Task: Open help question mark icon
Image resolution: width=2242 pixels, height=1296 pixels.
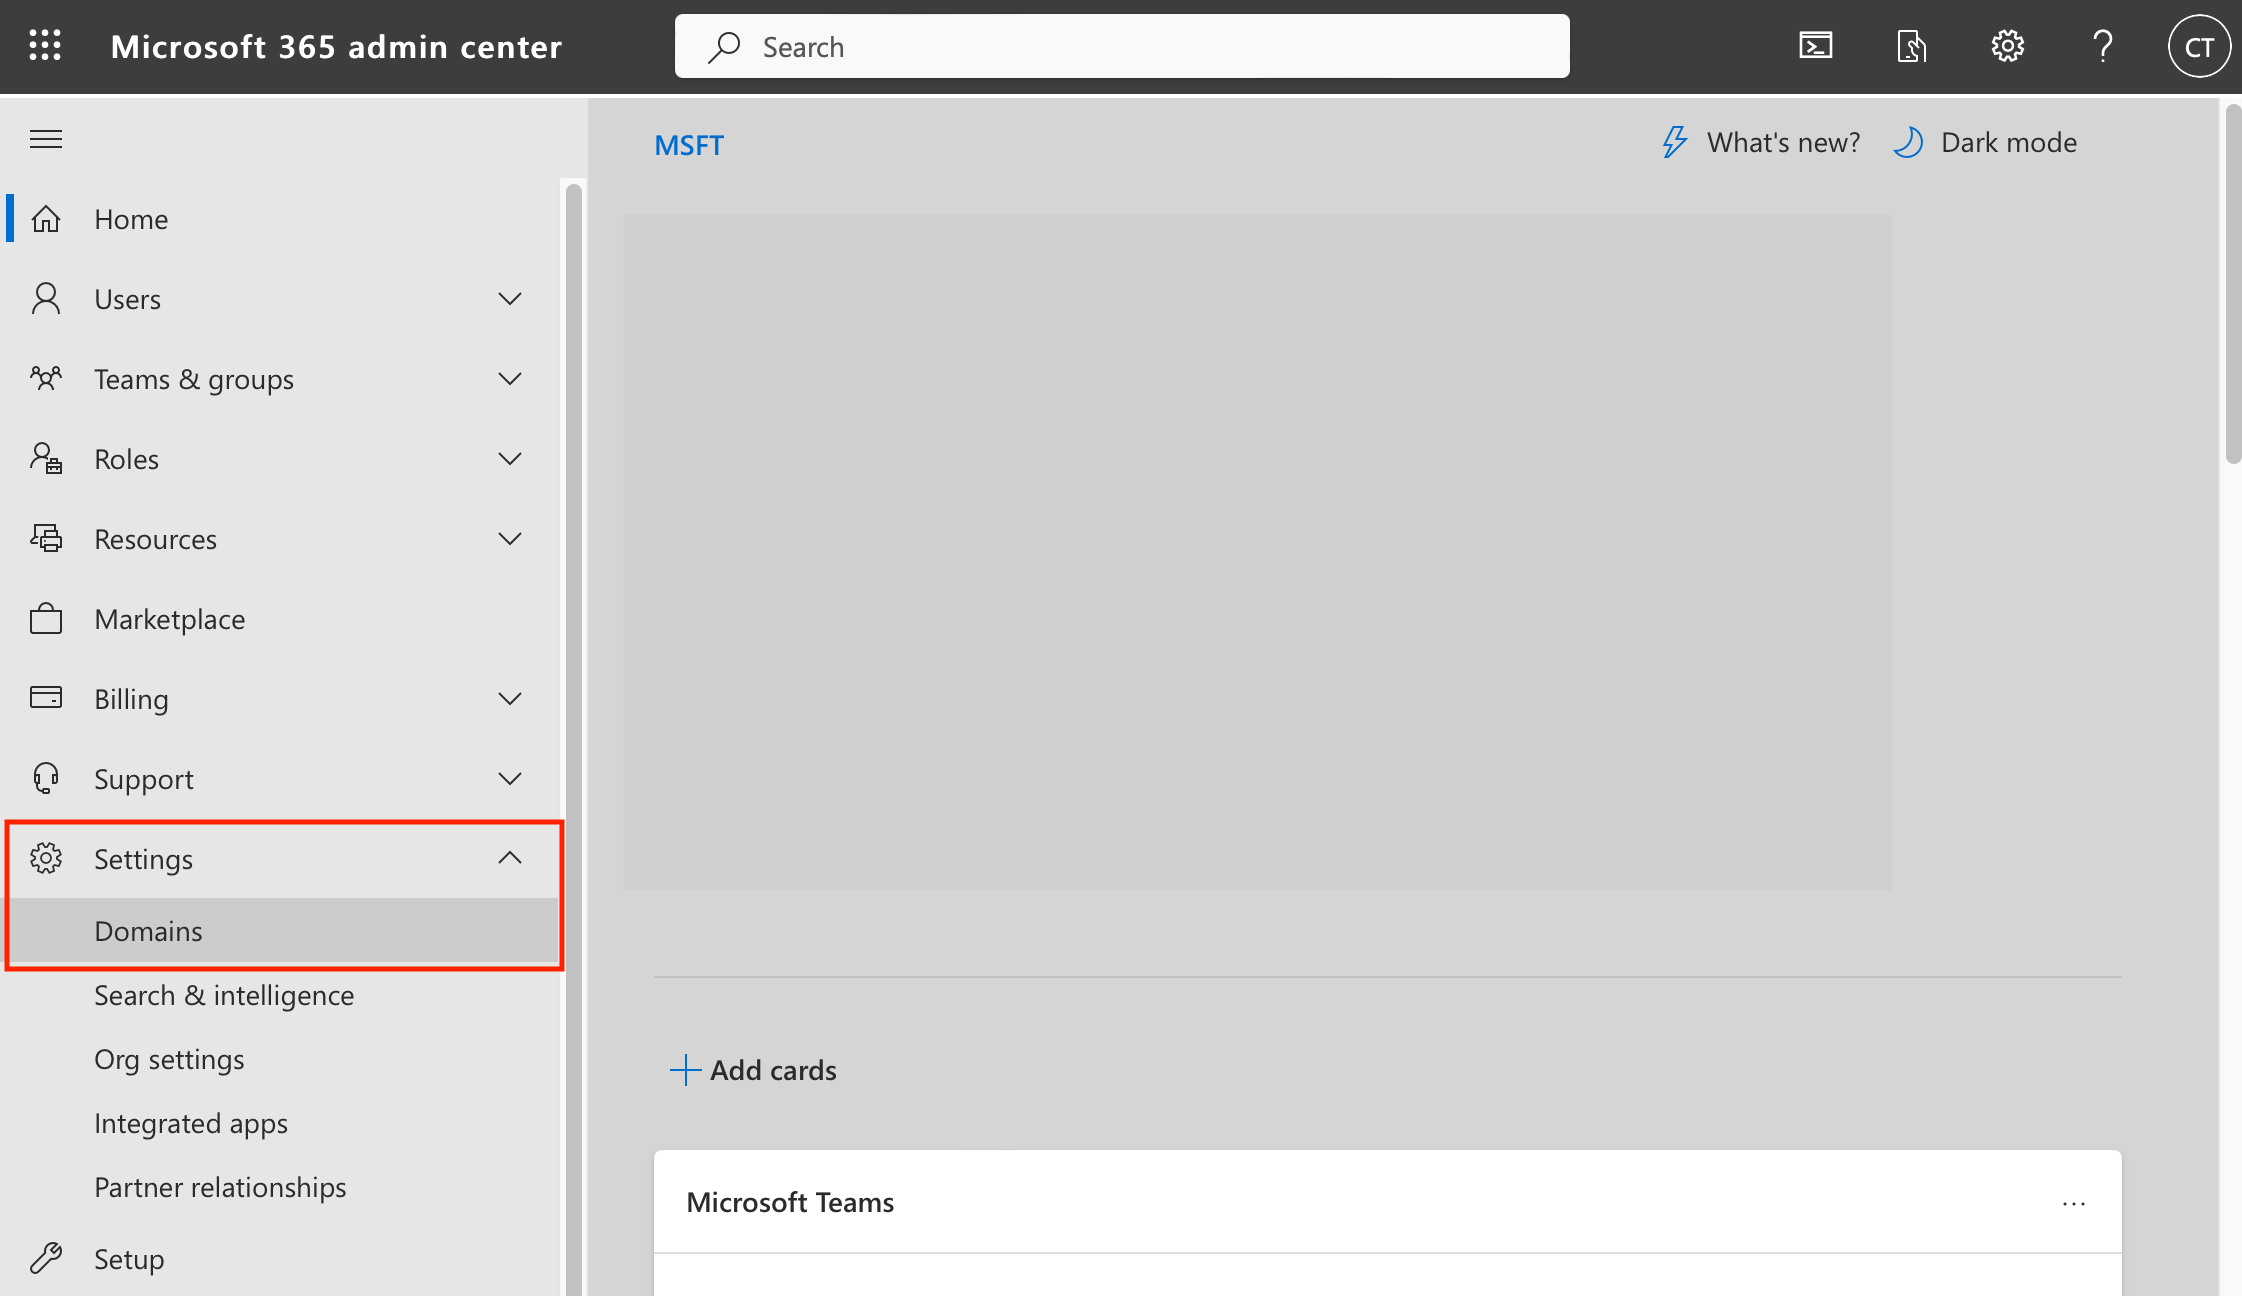Action: (2103, 46)
